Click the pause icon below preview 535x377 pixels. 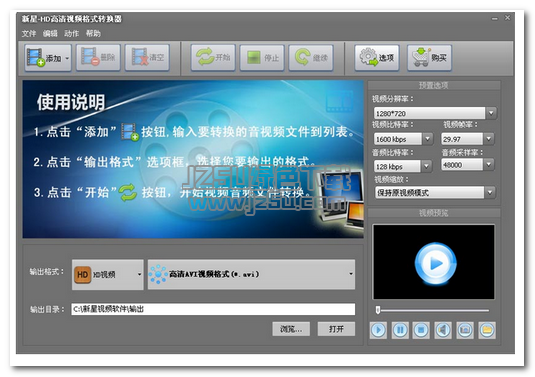pyautogui.click(x=400, y=330)
